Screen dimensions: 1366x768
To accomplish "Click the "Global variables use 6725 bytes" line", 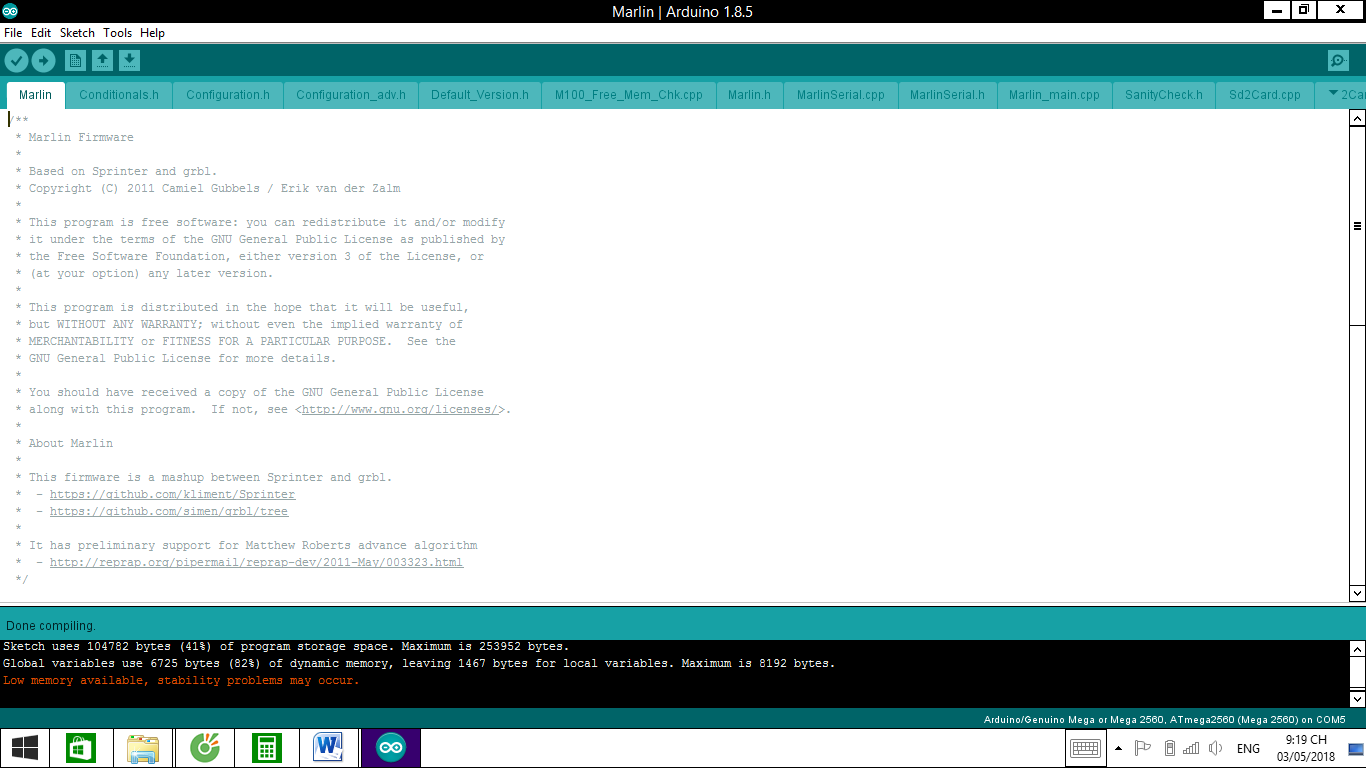I will (419, 664).
